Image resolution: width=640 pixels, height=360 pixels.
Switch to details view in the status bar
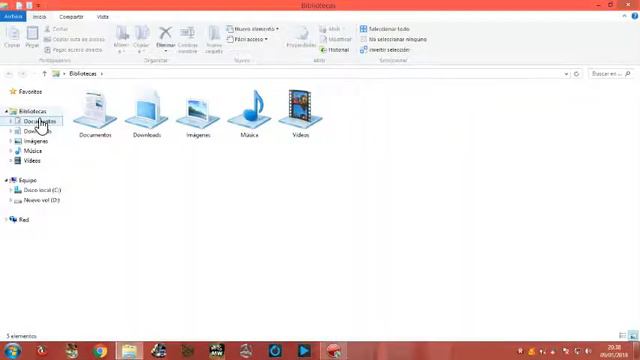tap(622, 336)
